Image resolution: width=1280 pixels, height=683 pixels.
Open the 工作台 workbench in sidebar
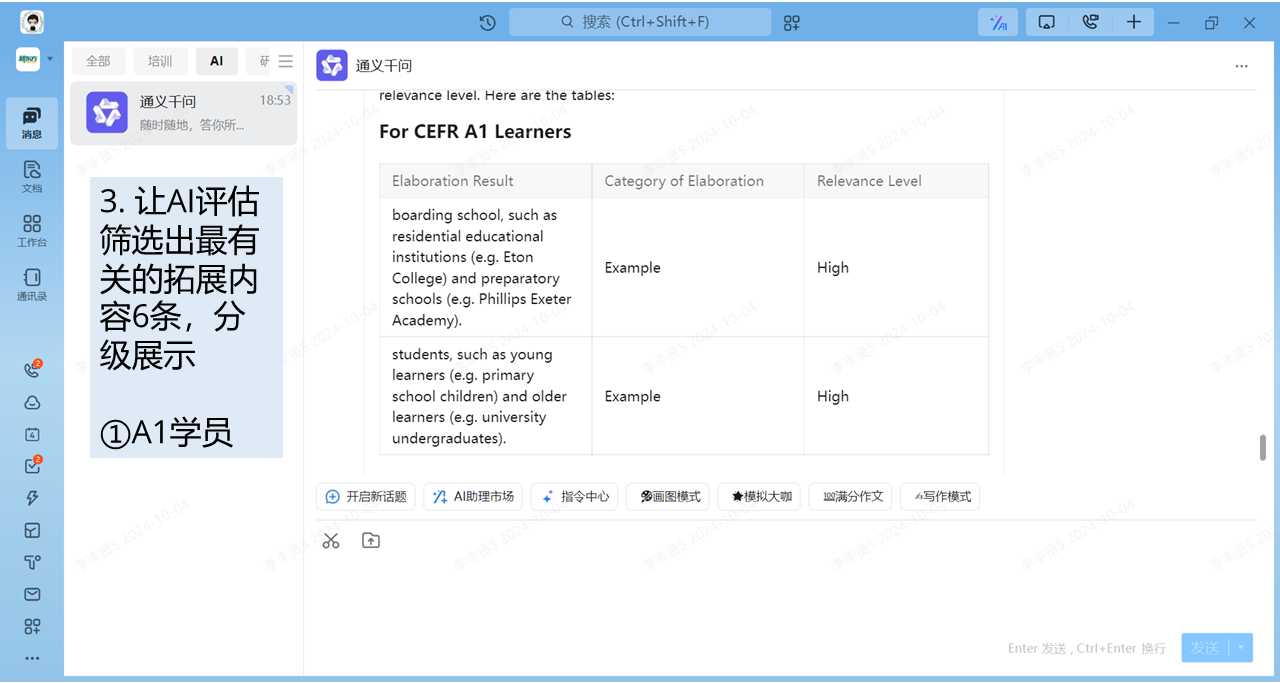coord(32,230)
